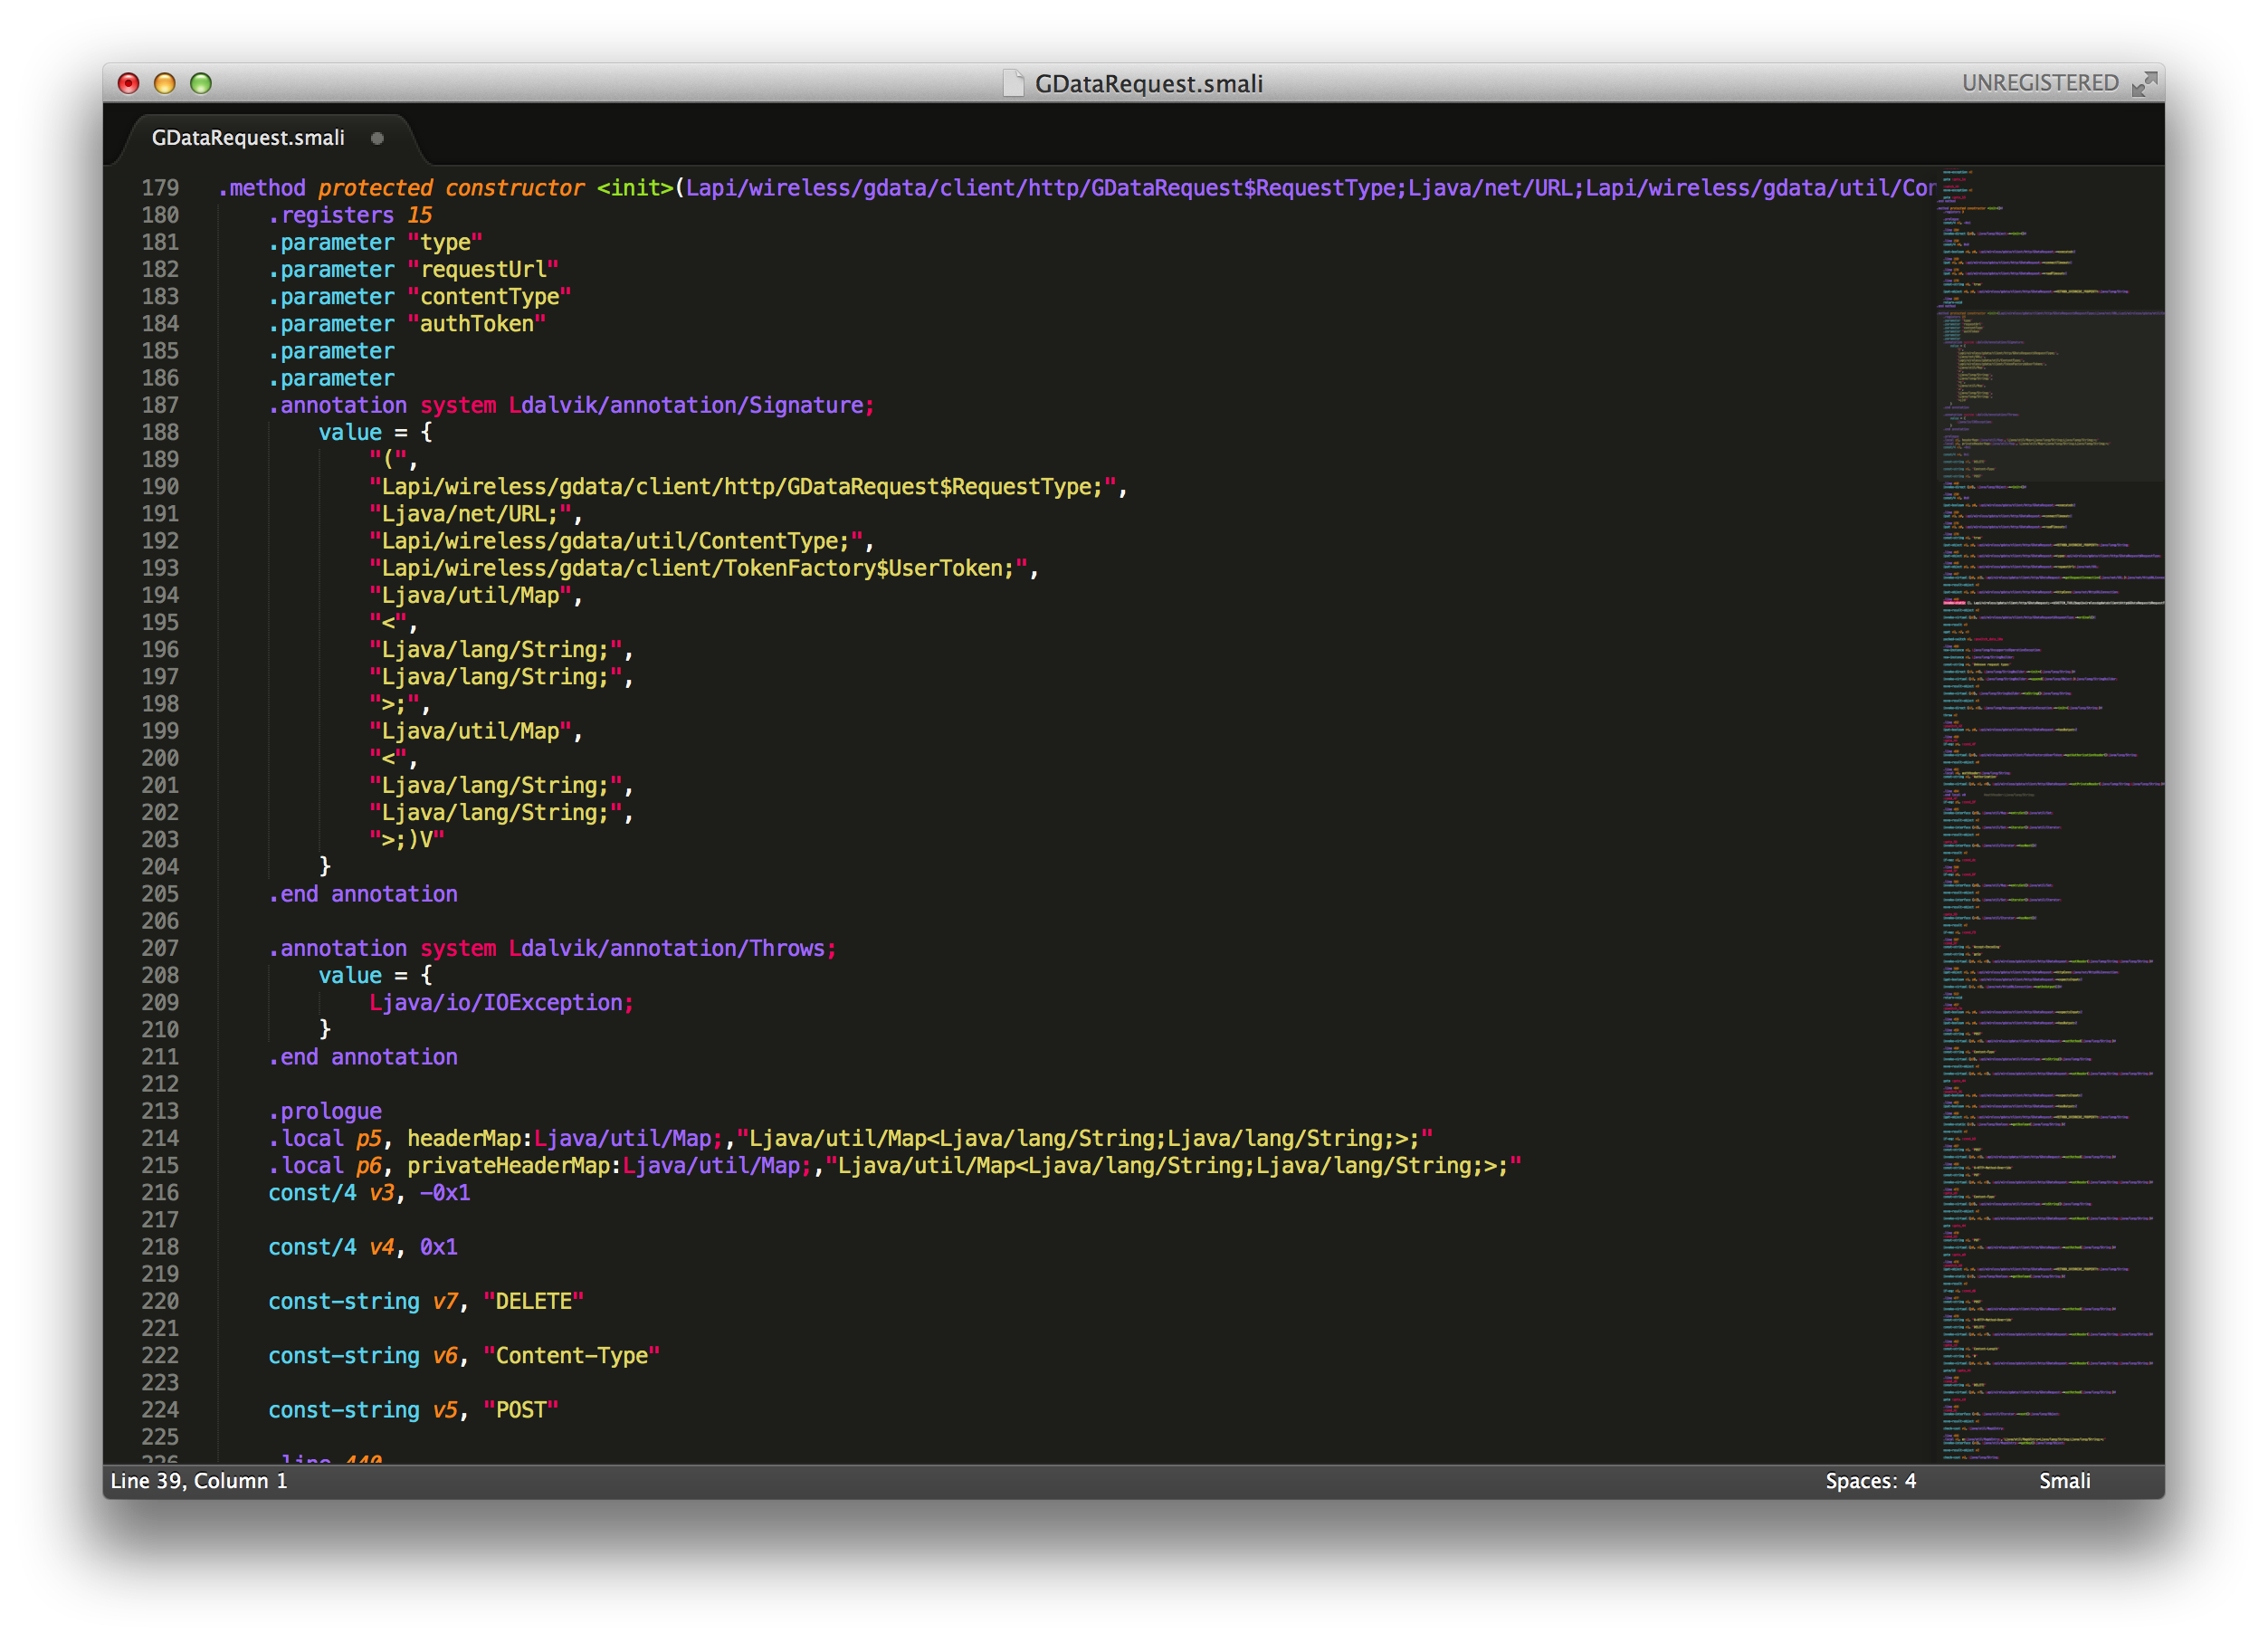The image size is (2268, 1642).
Task: Click the red close window button
Action: (x=128, y=83)
